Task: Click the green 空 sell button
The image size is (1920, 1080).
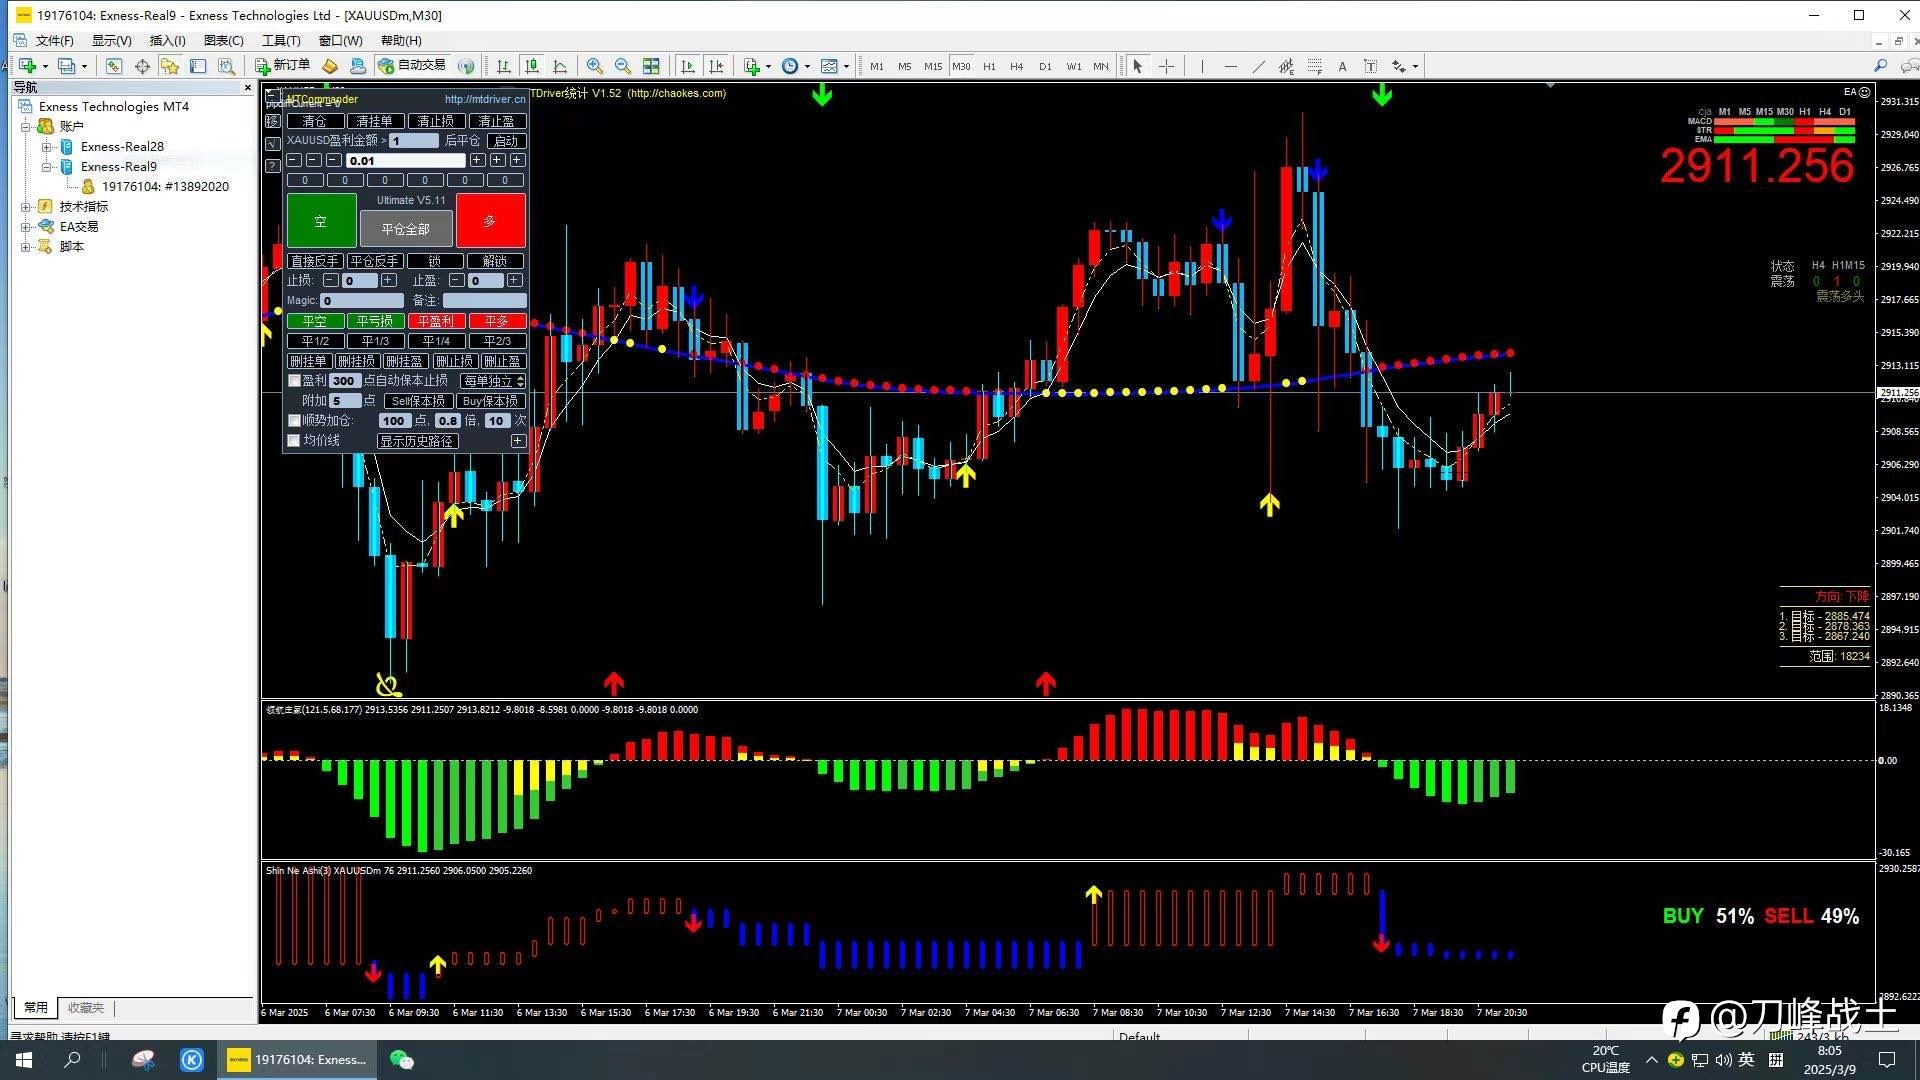Action: pyautogui.click(x=321, y=221)
